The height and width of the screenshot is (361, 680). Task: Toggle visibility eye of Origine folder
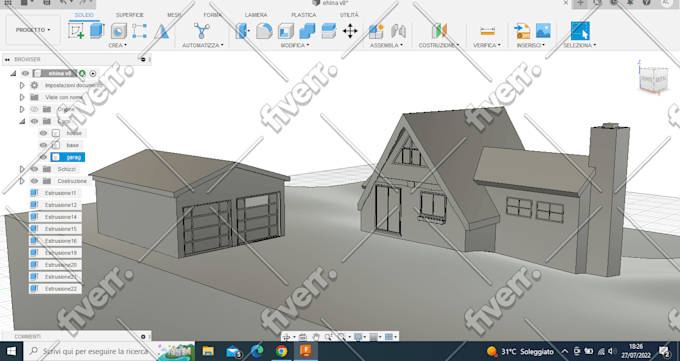click(x=35, y=109)
